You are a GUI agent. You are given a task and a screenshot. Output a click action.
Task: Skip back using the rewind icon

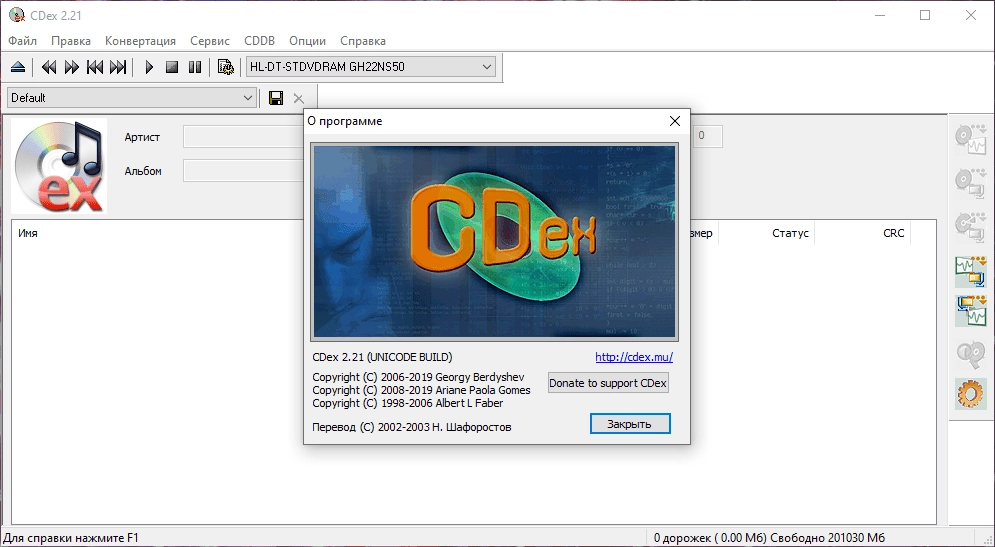pyautogui.click(x=49, y=67)
